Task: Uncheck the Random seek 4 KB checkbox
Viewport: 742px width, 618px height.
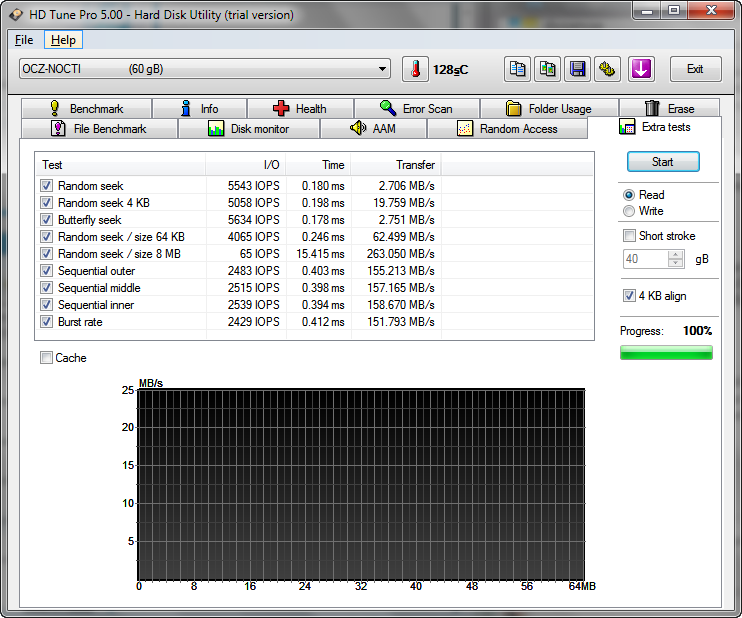Action: tap(46, 203)
